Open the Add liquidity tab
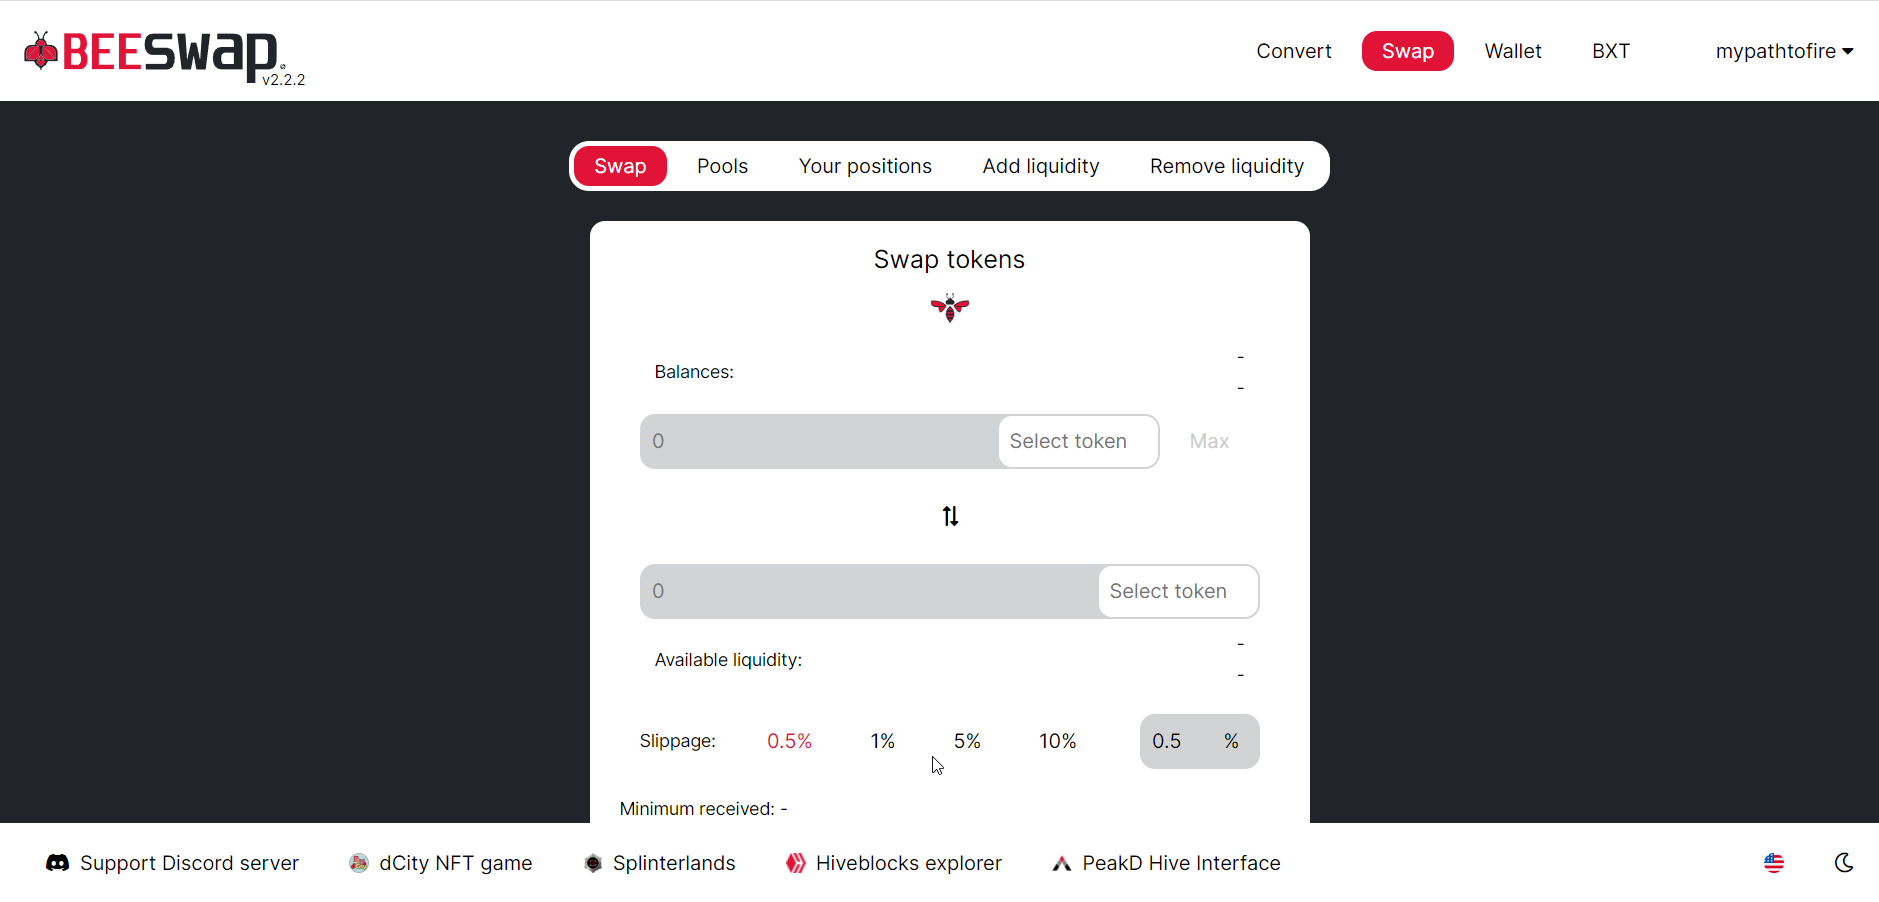1879x902 pixels. pyautogui.click(x=1041, y=166)
